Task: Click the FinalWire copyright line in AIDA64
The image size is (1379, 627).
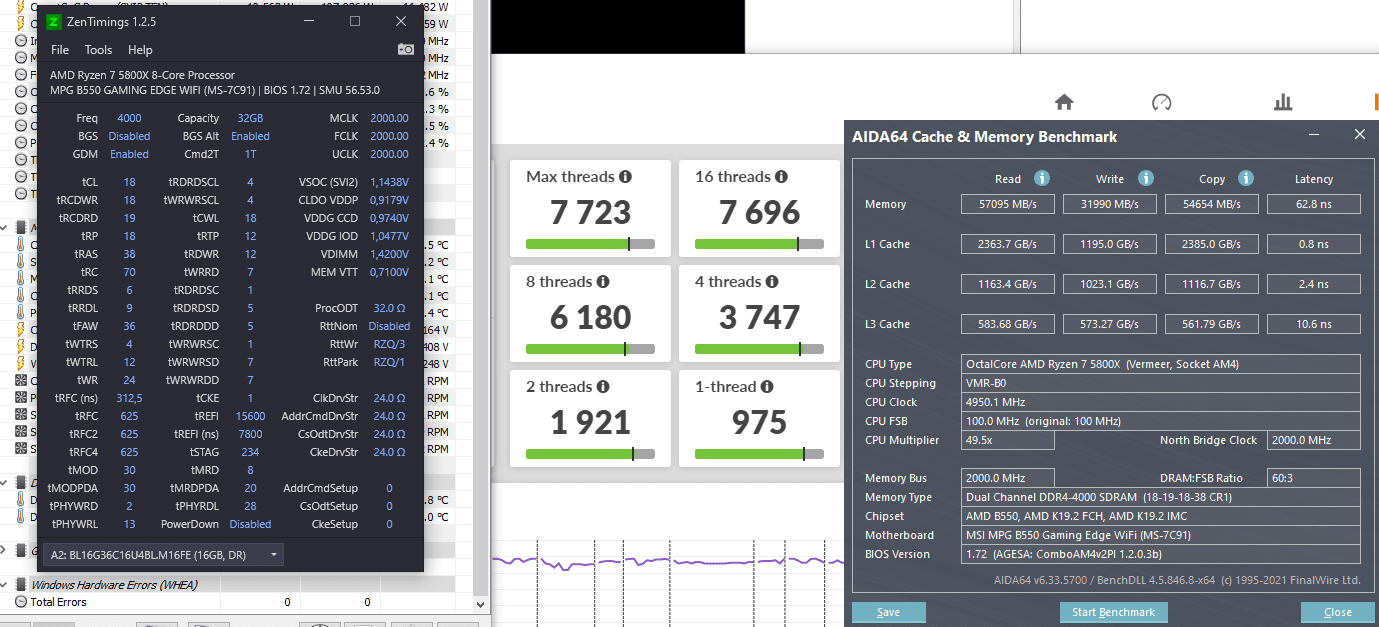Action: [1176, 580]
